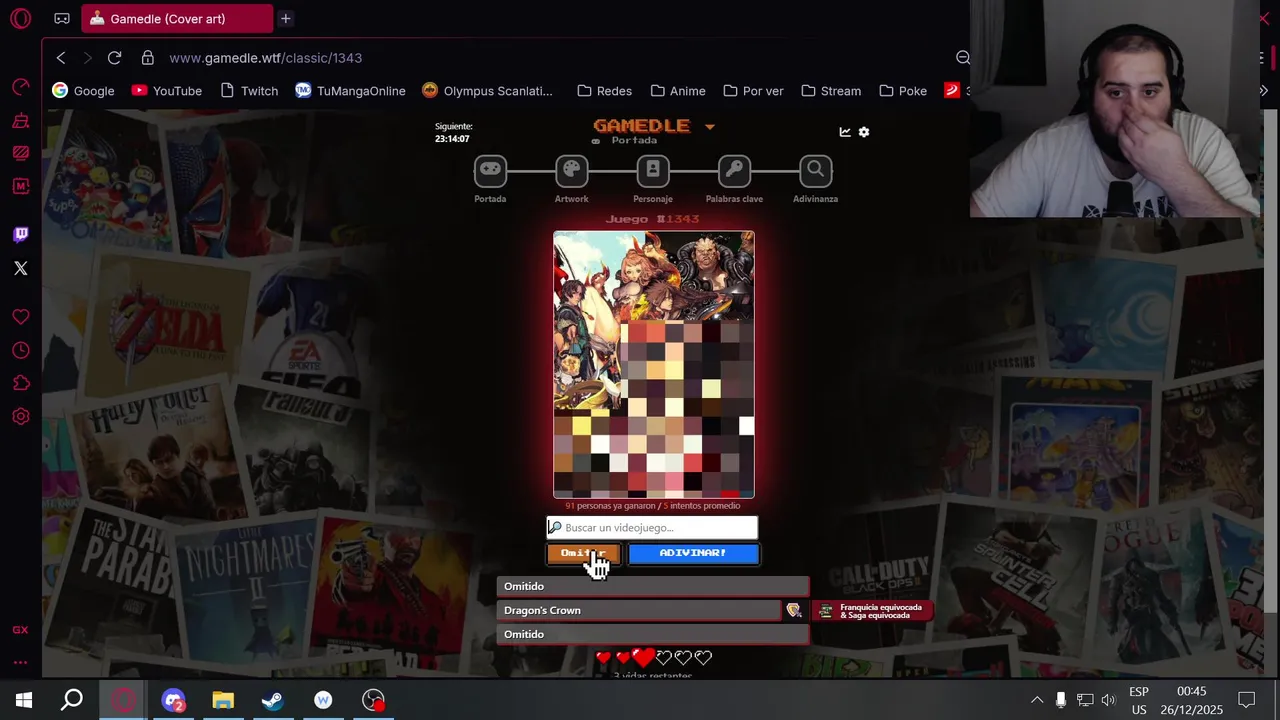Viewport: 1280px width, 720px height.
Task: Switch to Personaje game mode
Action: 653,171
